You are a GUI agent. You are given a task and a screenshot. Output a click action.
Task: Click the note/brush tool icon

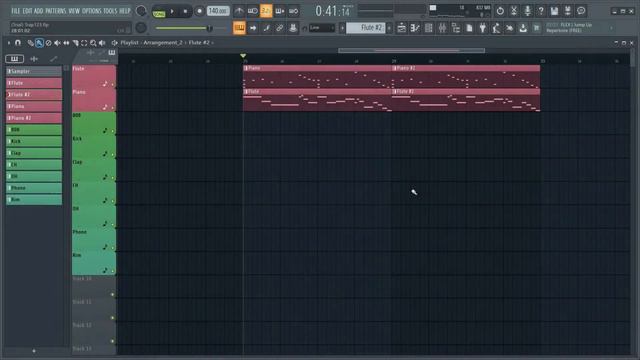266,28
